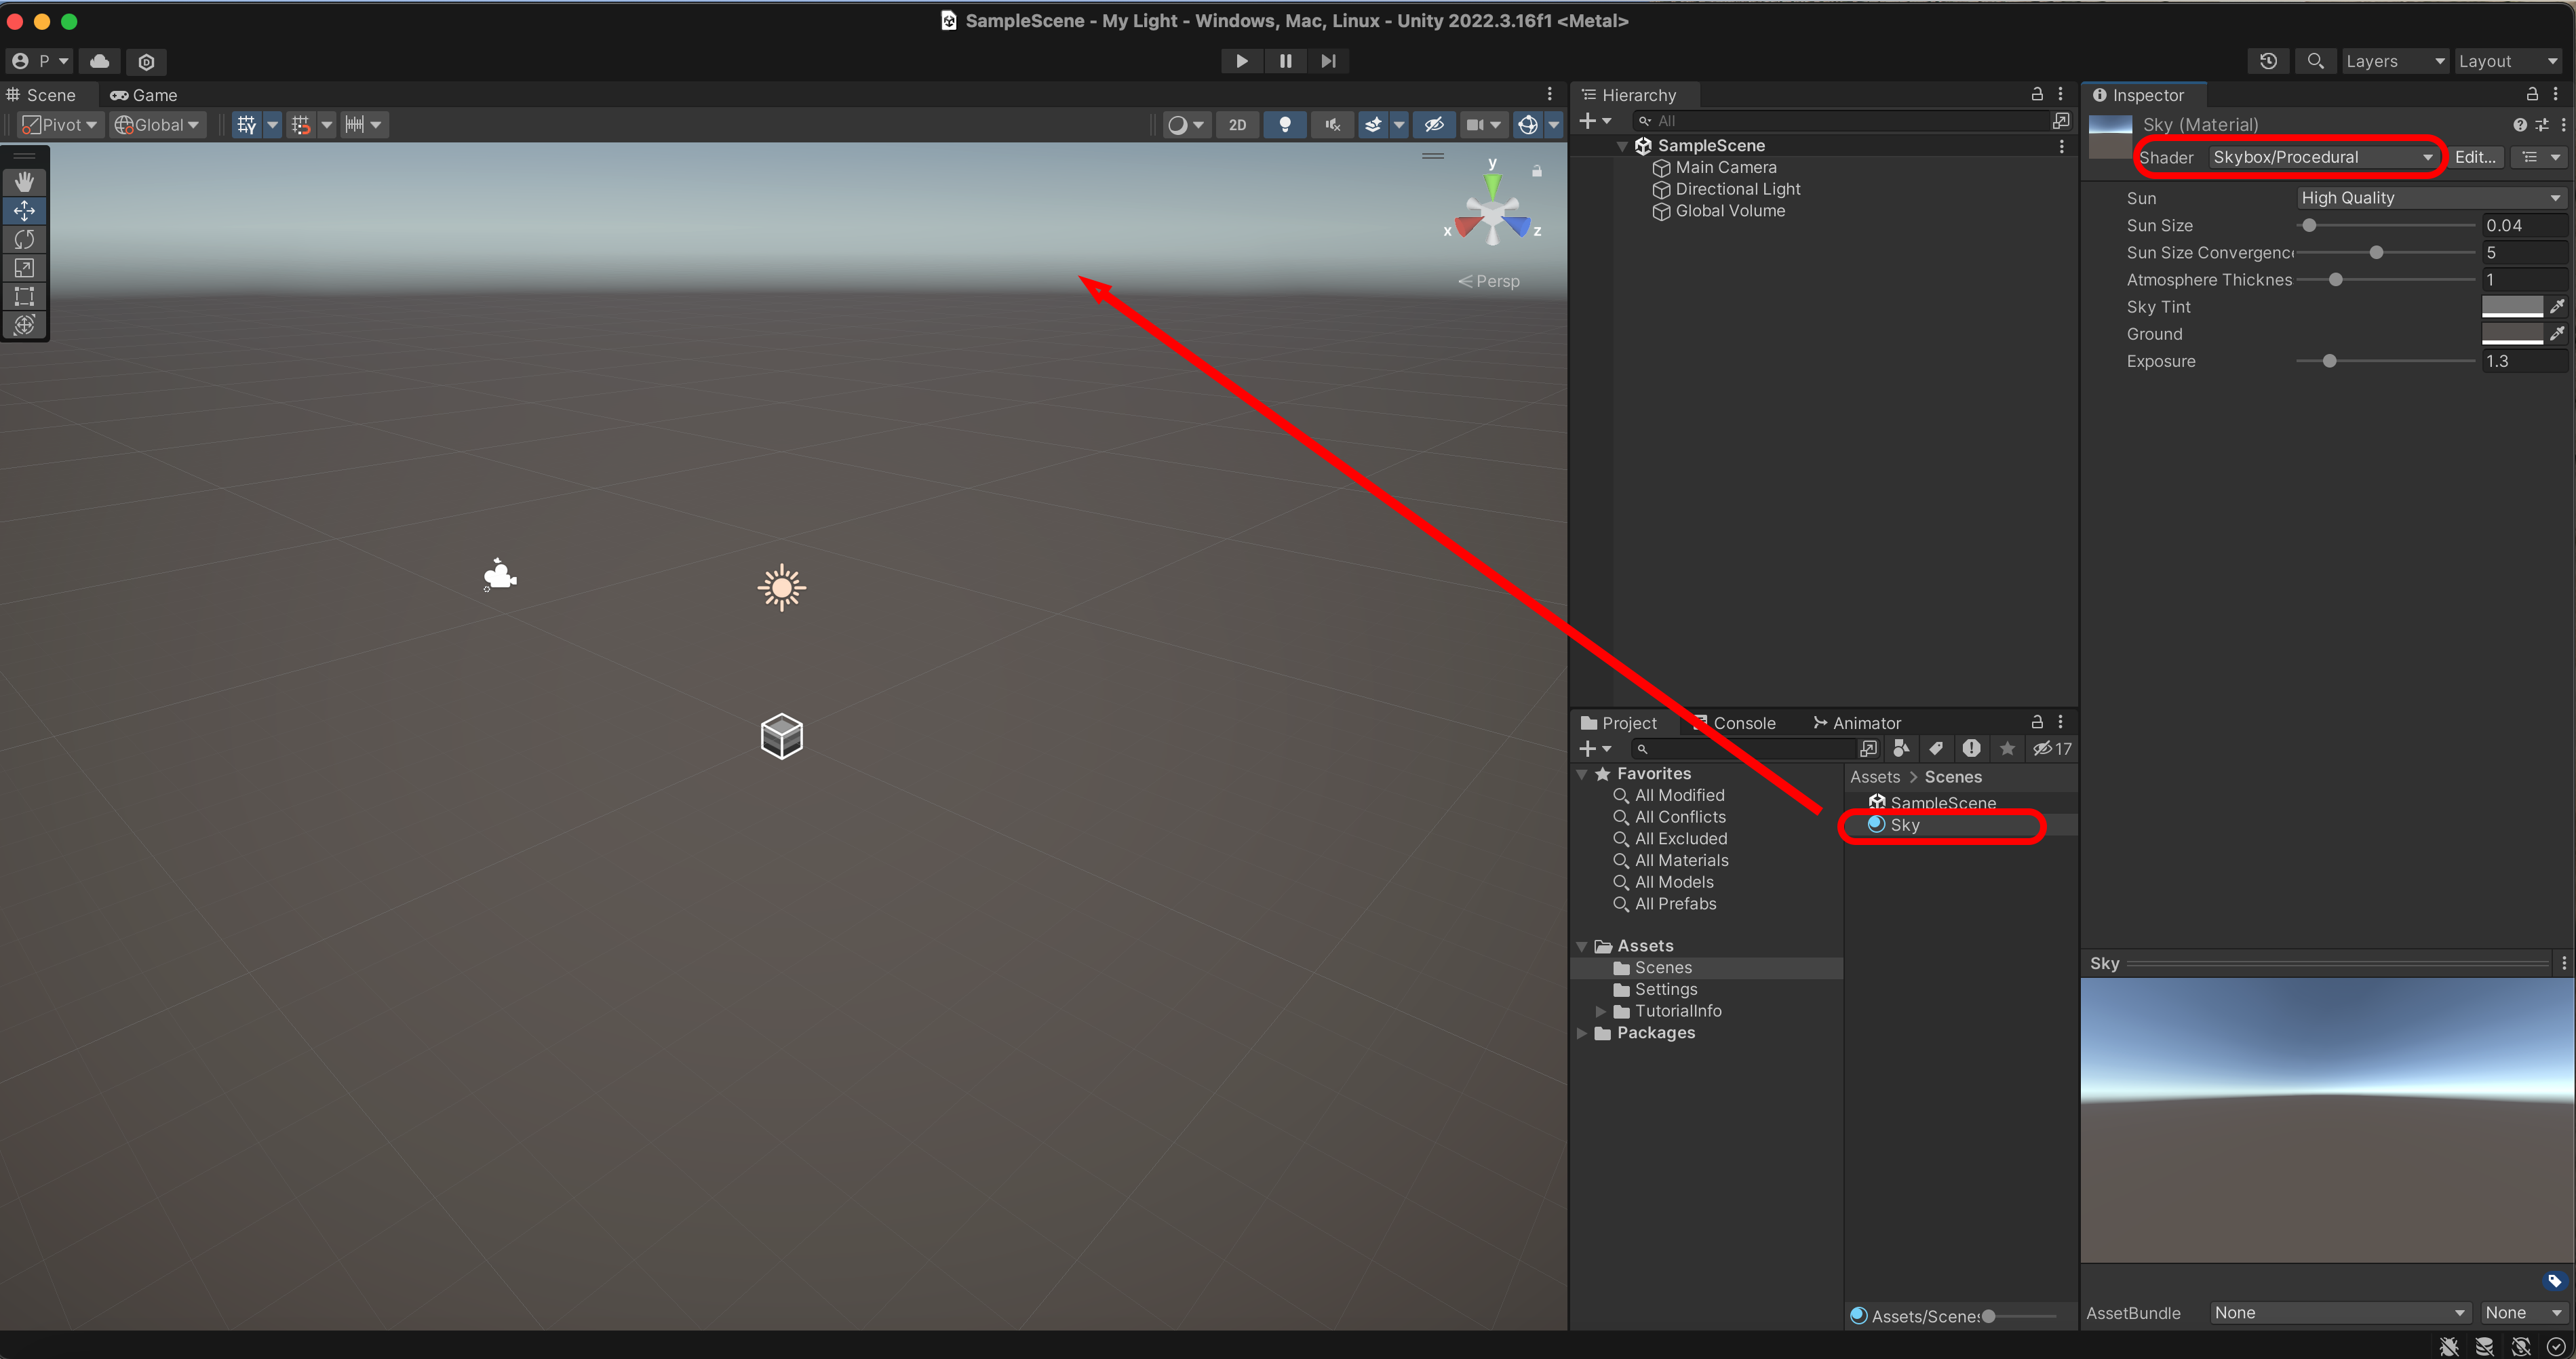This screenshot has height=1359, width=2576.
Task: Select the Scale tool
Action: [x=24, y=268]
